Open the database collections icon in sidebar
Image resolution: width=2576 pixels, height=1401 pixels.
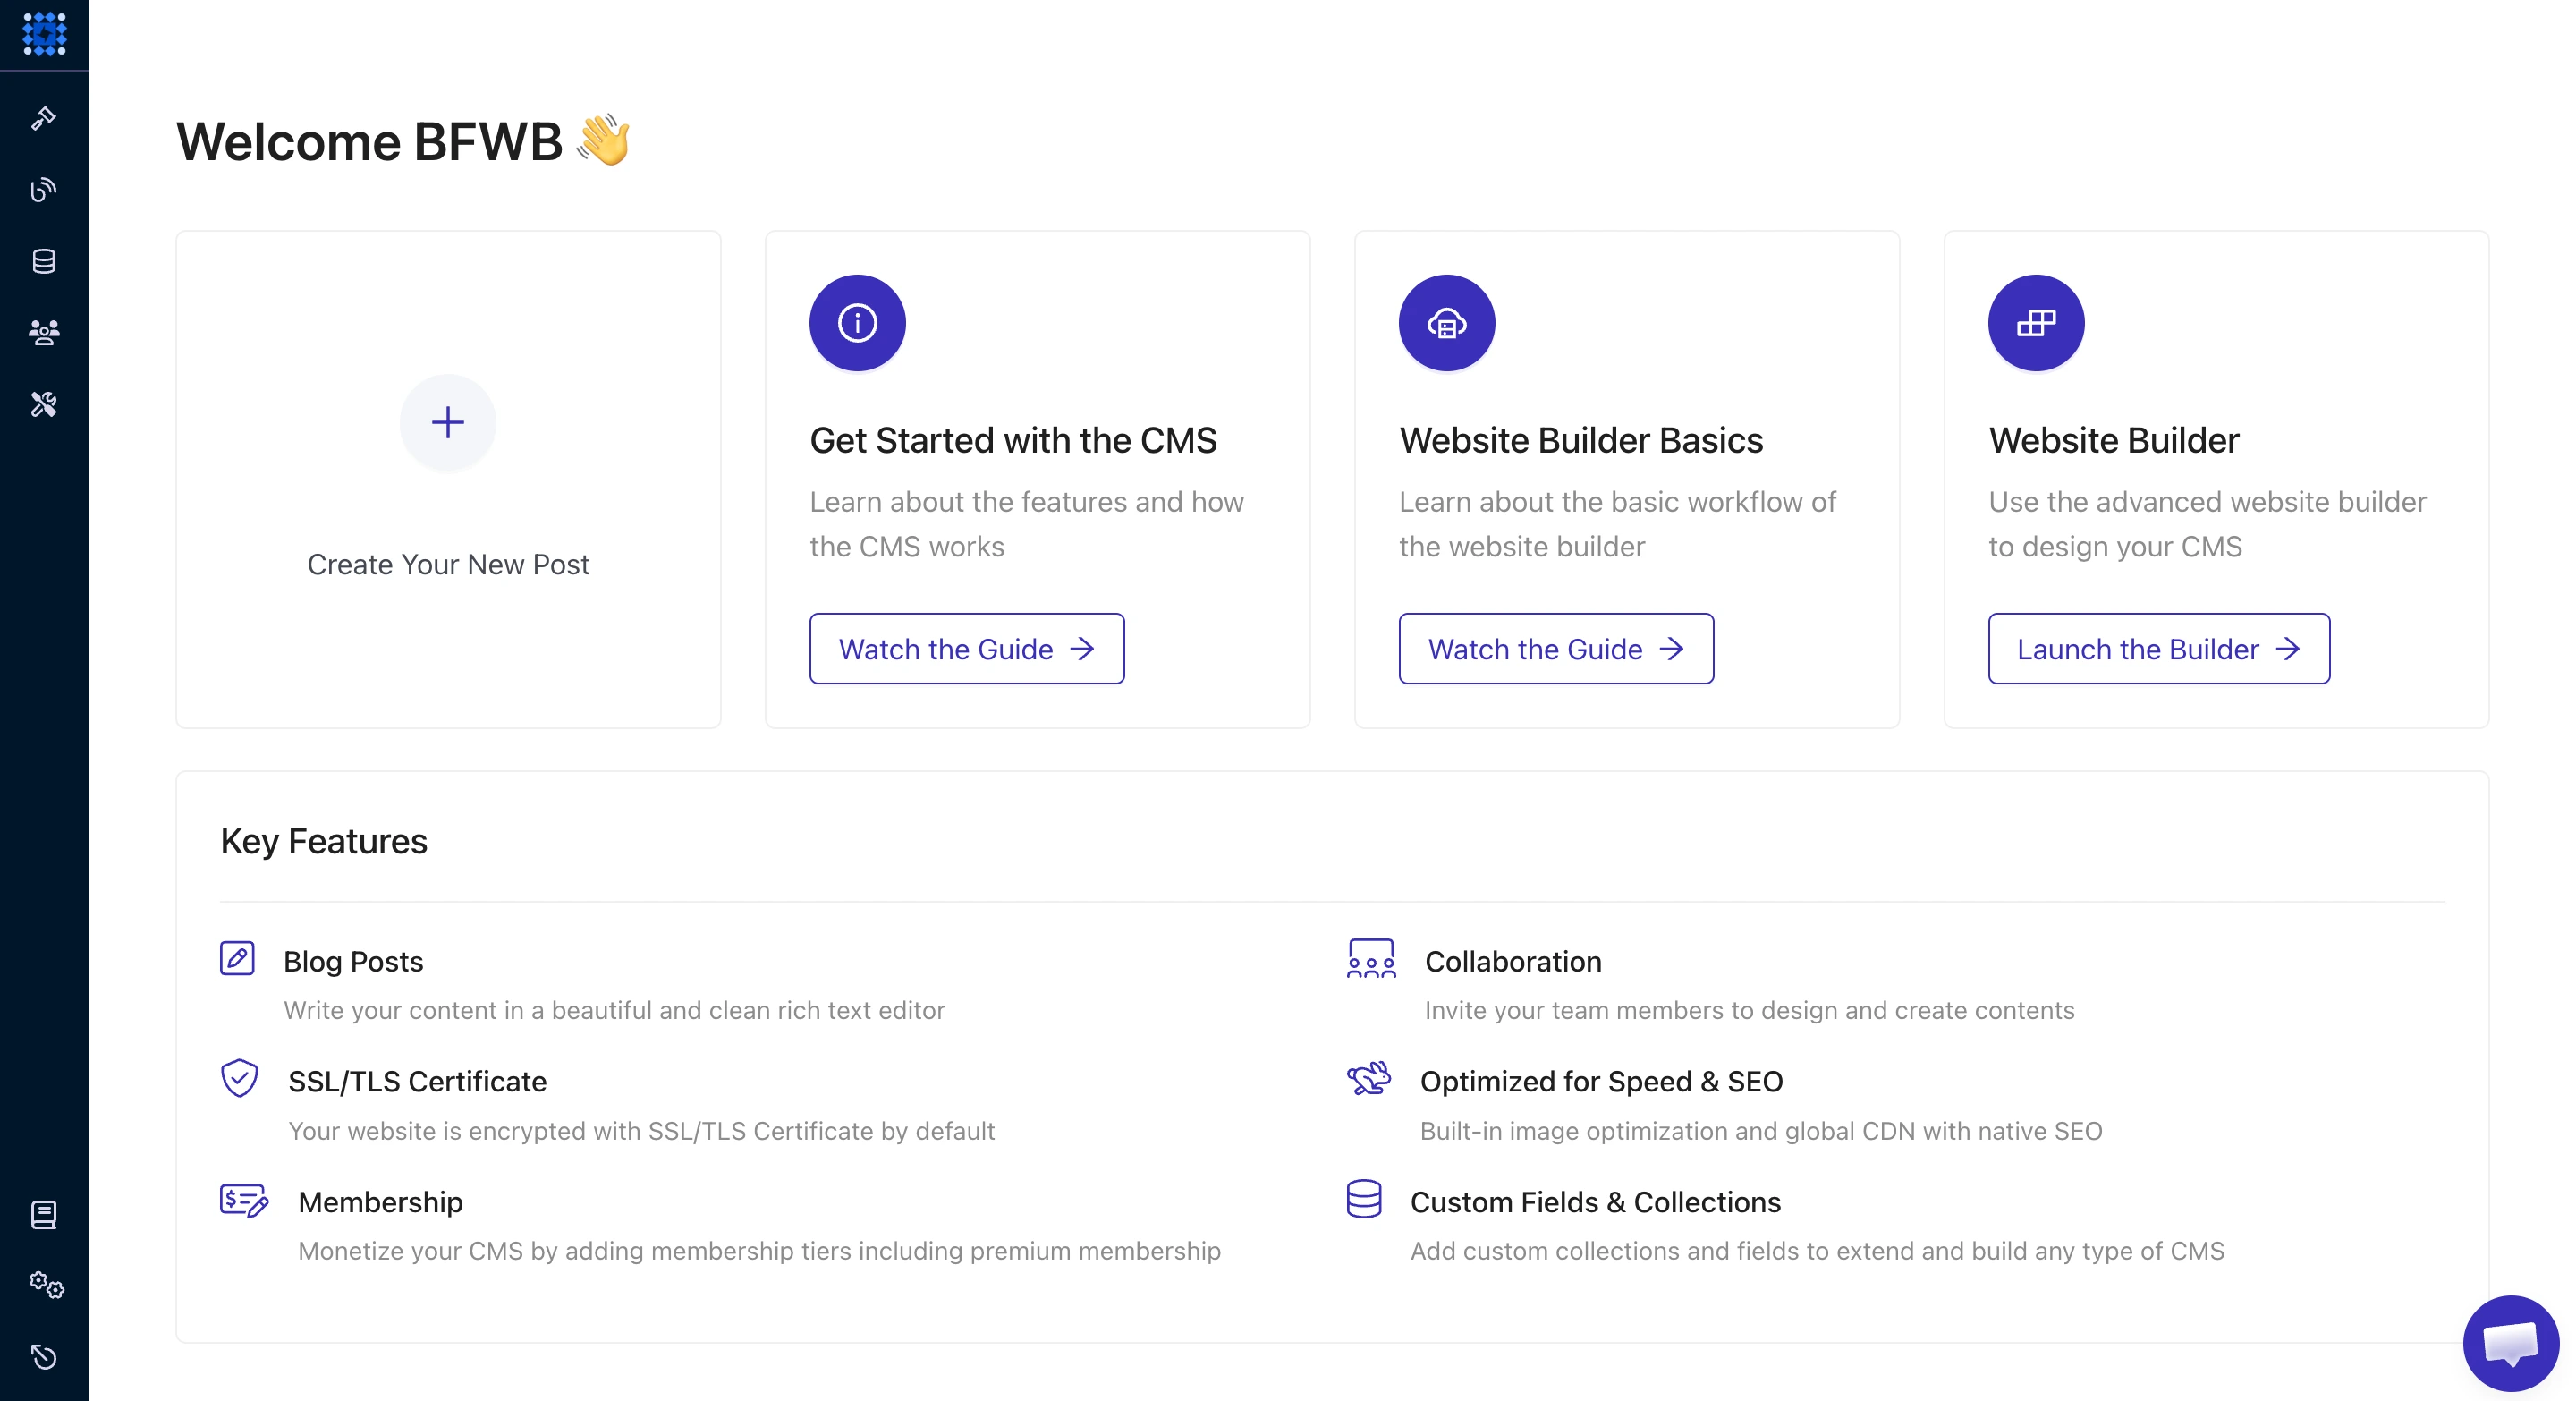click(x=44, y=262)
